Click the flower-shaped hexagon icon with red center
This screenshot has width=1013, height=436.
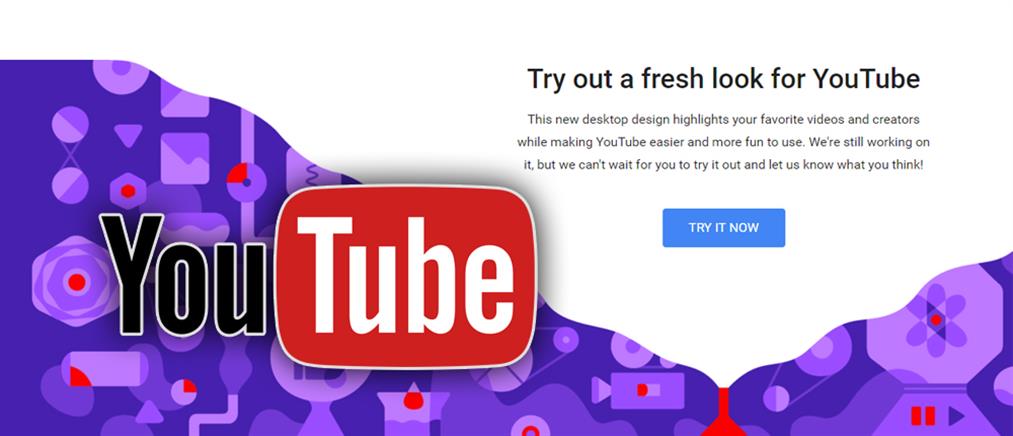[x=935, y=320]
